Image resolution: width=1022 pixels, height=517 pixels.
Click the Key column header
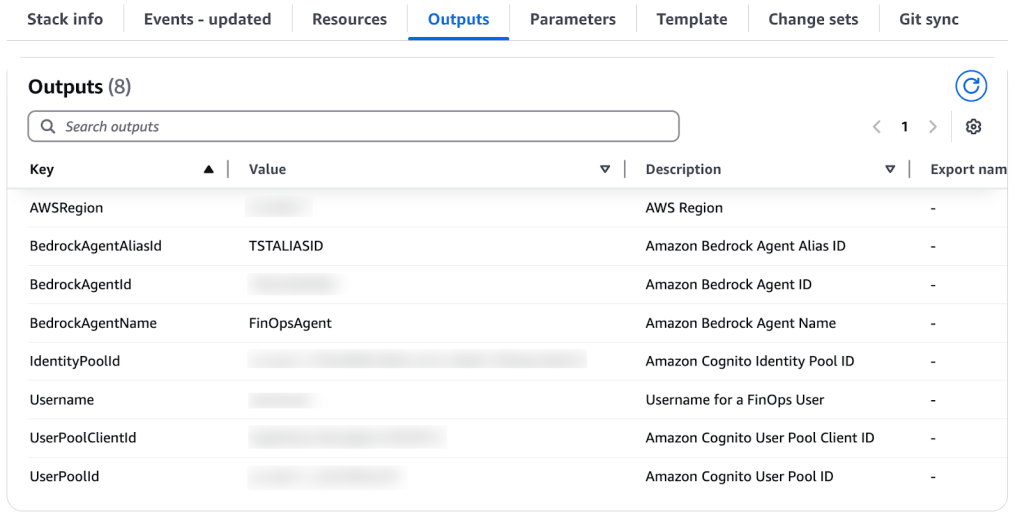click(42, 170)
